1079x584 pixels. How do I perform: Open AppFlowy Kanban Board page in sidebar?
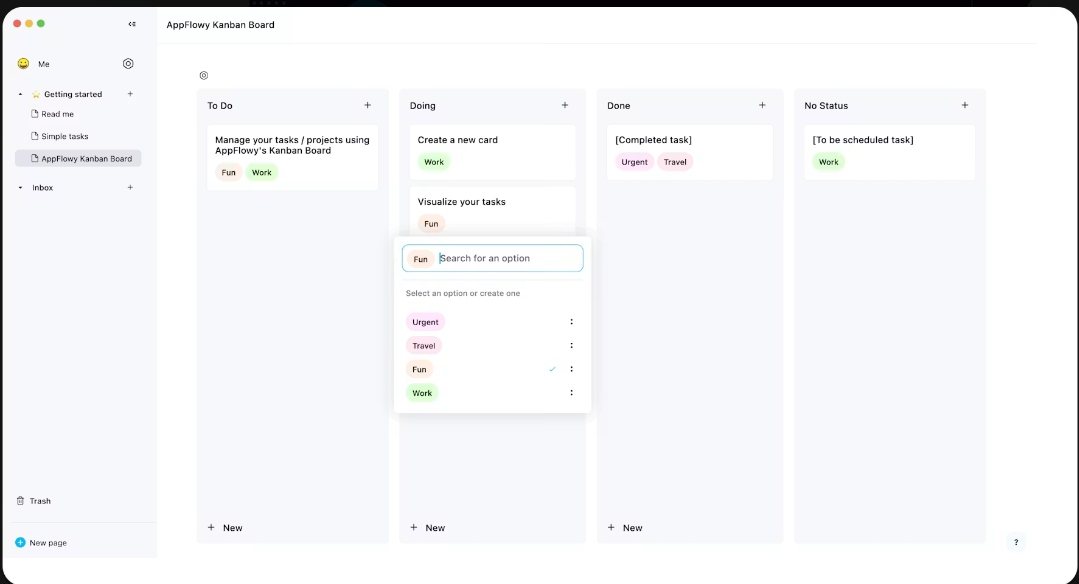coord(78,158)
